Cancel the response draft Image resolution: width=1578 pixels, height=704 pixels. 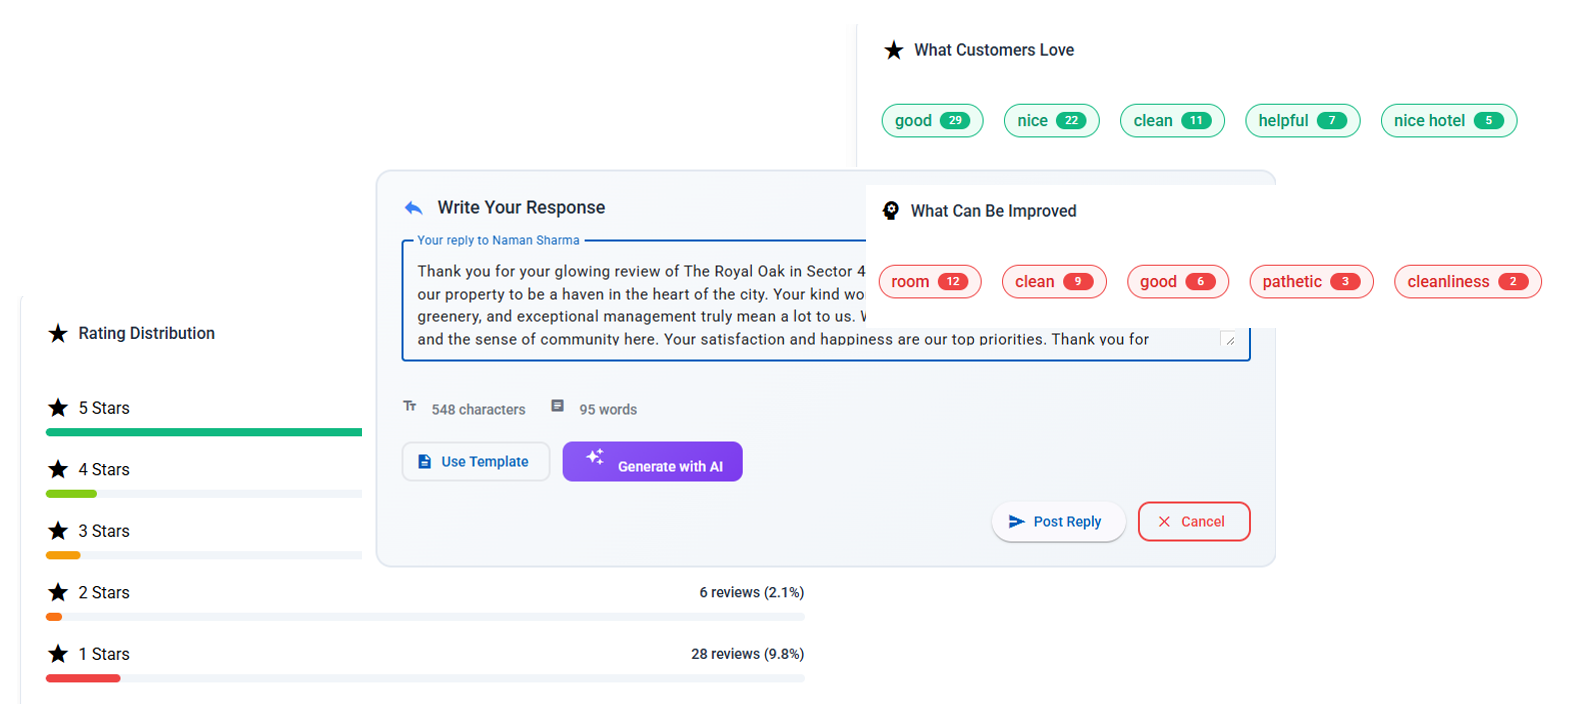tap(1193, 522)
